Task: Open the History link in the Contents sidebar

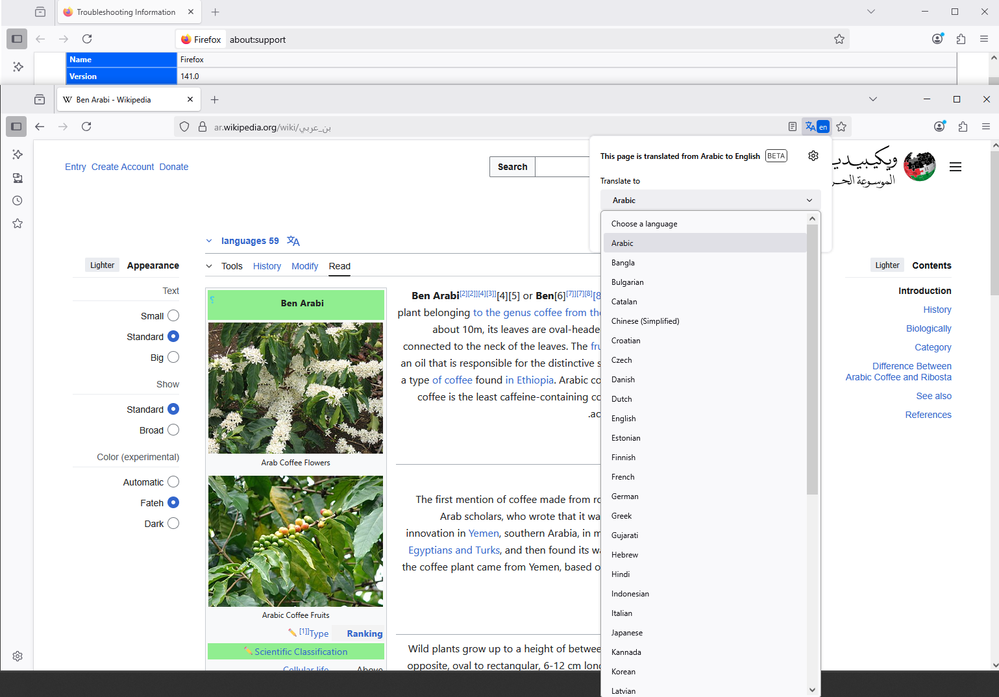Action: tap(937, 310)
